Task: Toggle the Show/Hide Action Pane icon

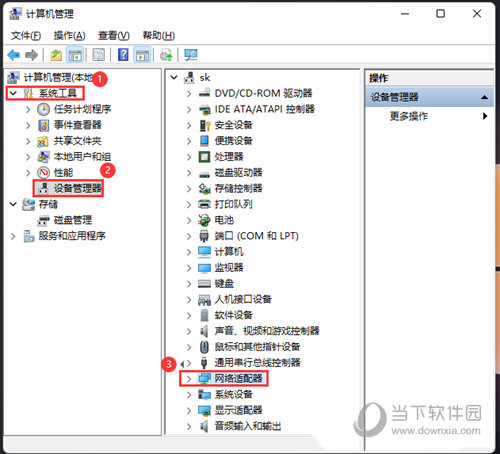Action: pos(142,55)
